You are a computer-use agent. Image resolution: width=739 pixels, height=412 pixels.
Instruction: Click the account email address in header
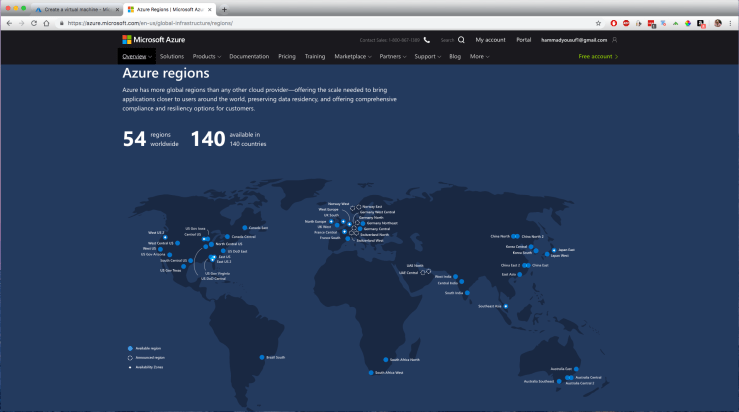[x=574, y=40]
